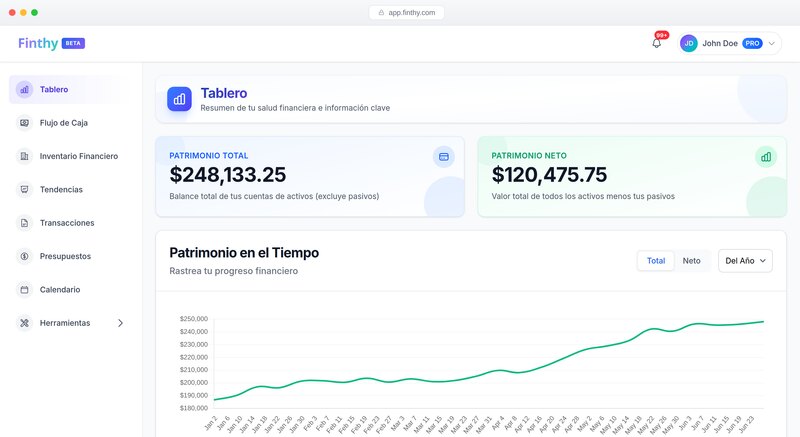Open the user menu dropdown chevron
This screenshot has height=437, width=800.
click(771, 43)
